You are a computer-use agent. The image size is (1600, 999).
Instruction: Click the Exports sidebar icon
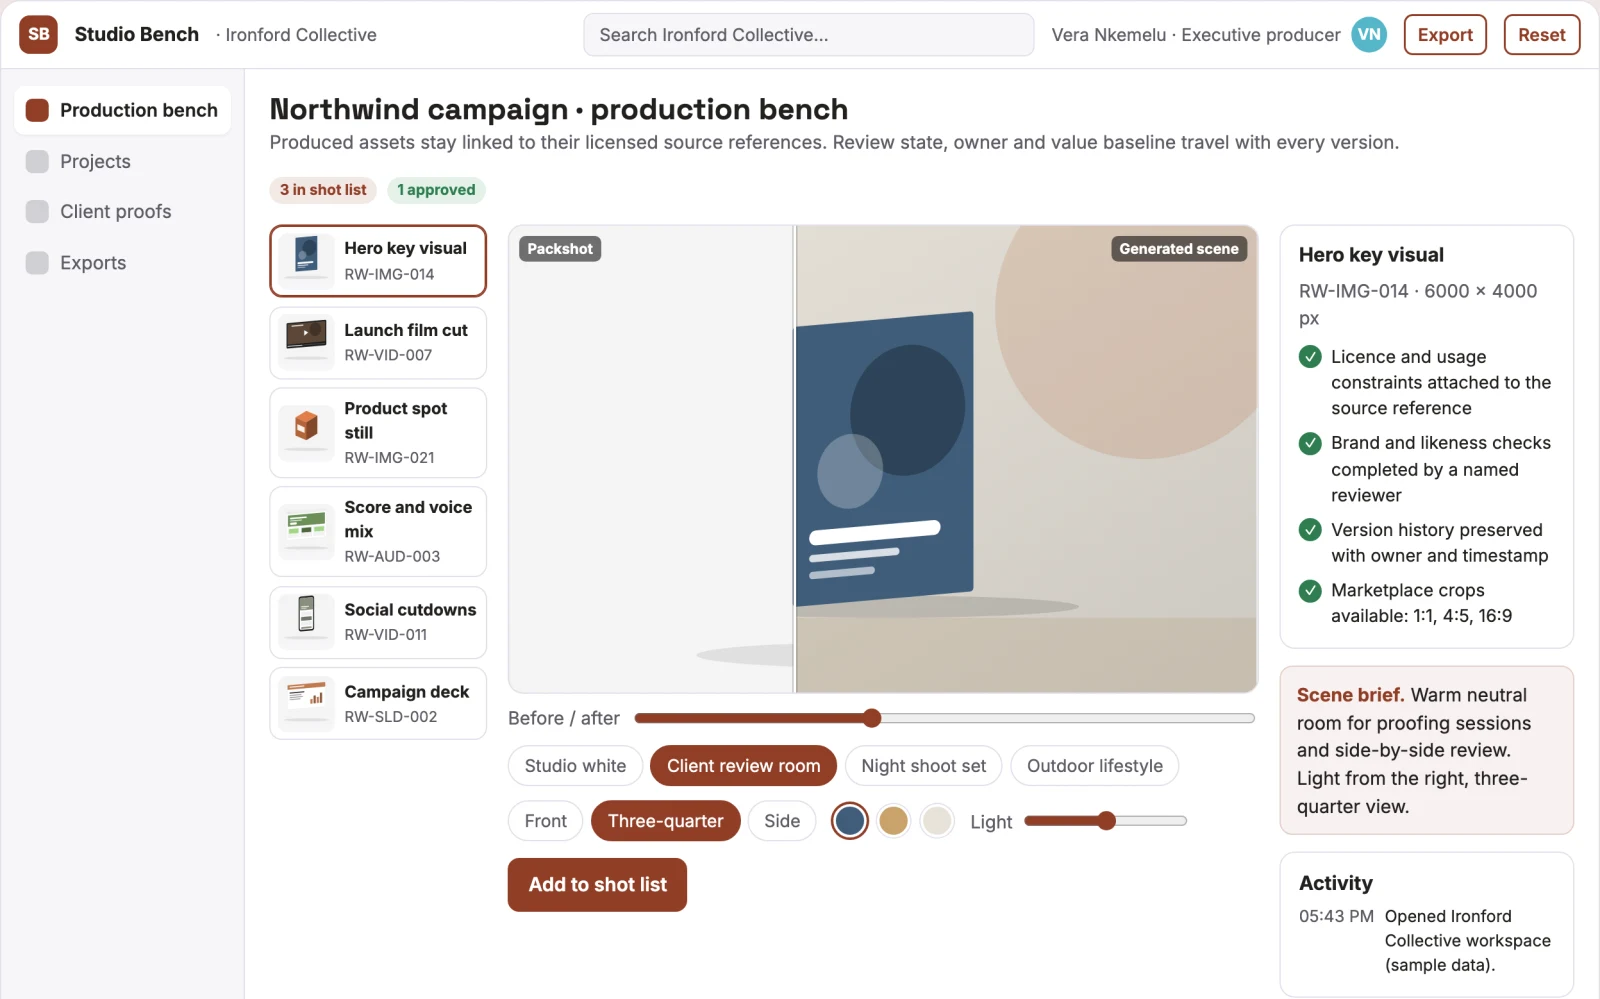pos(37,262)
